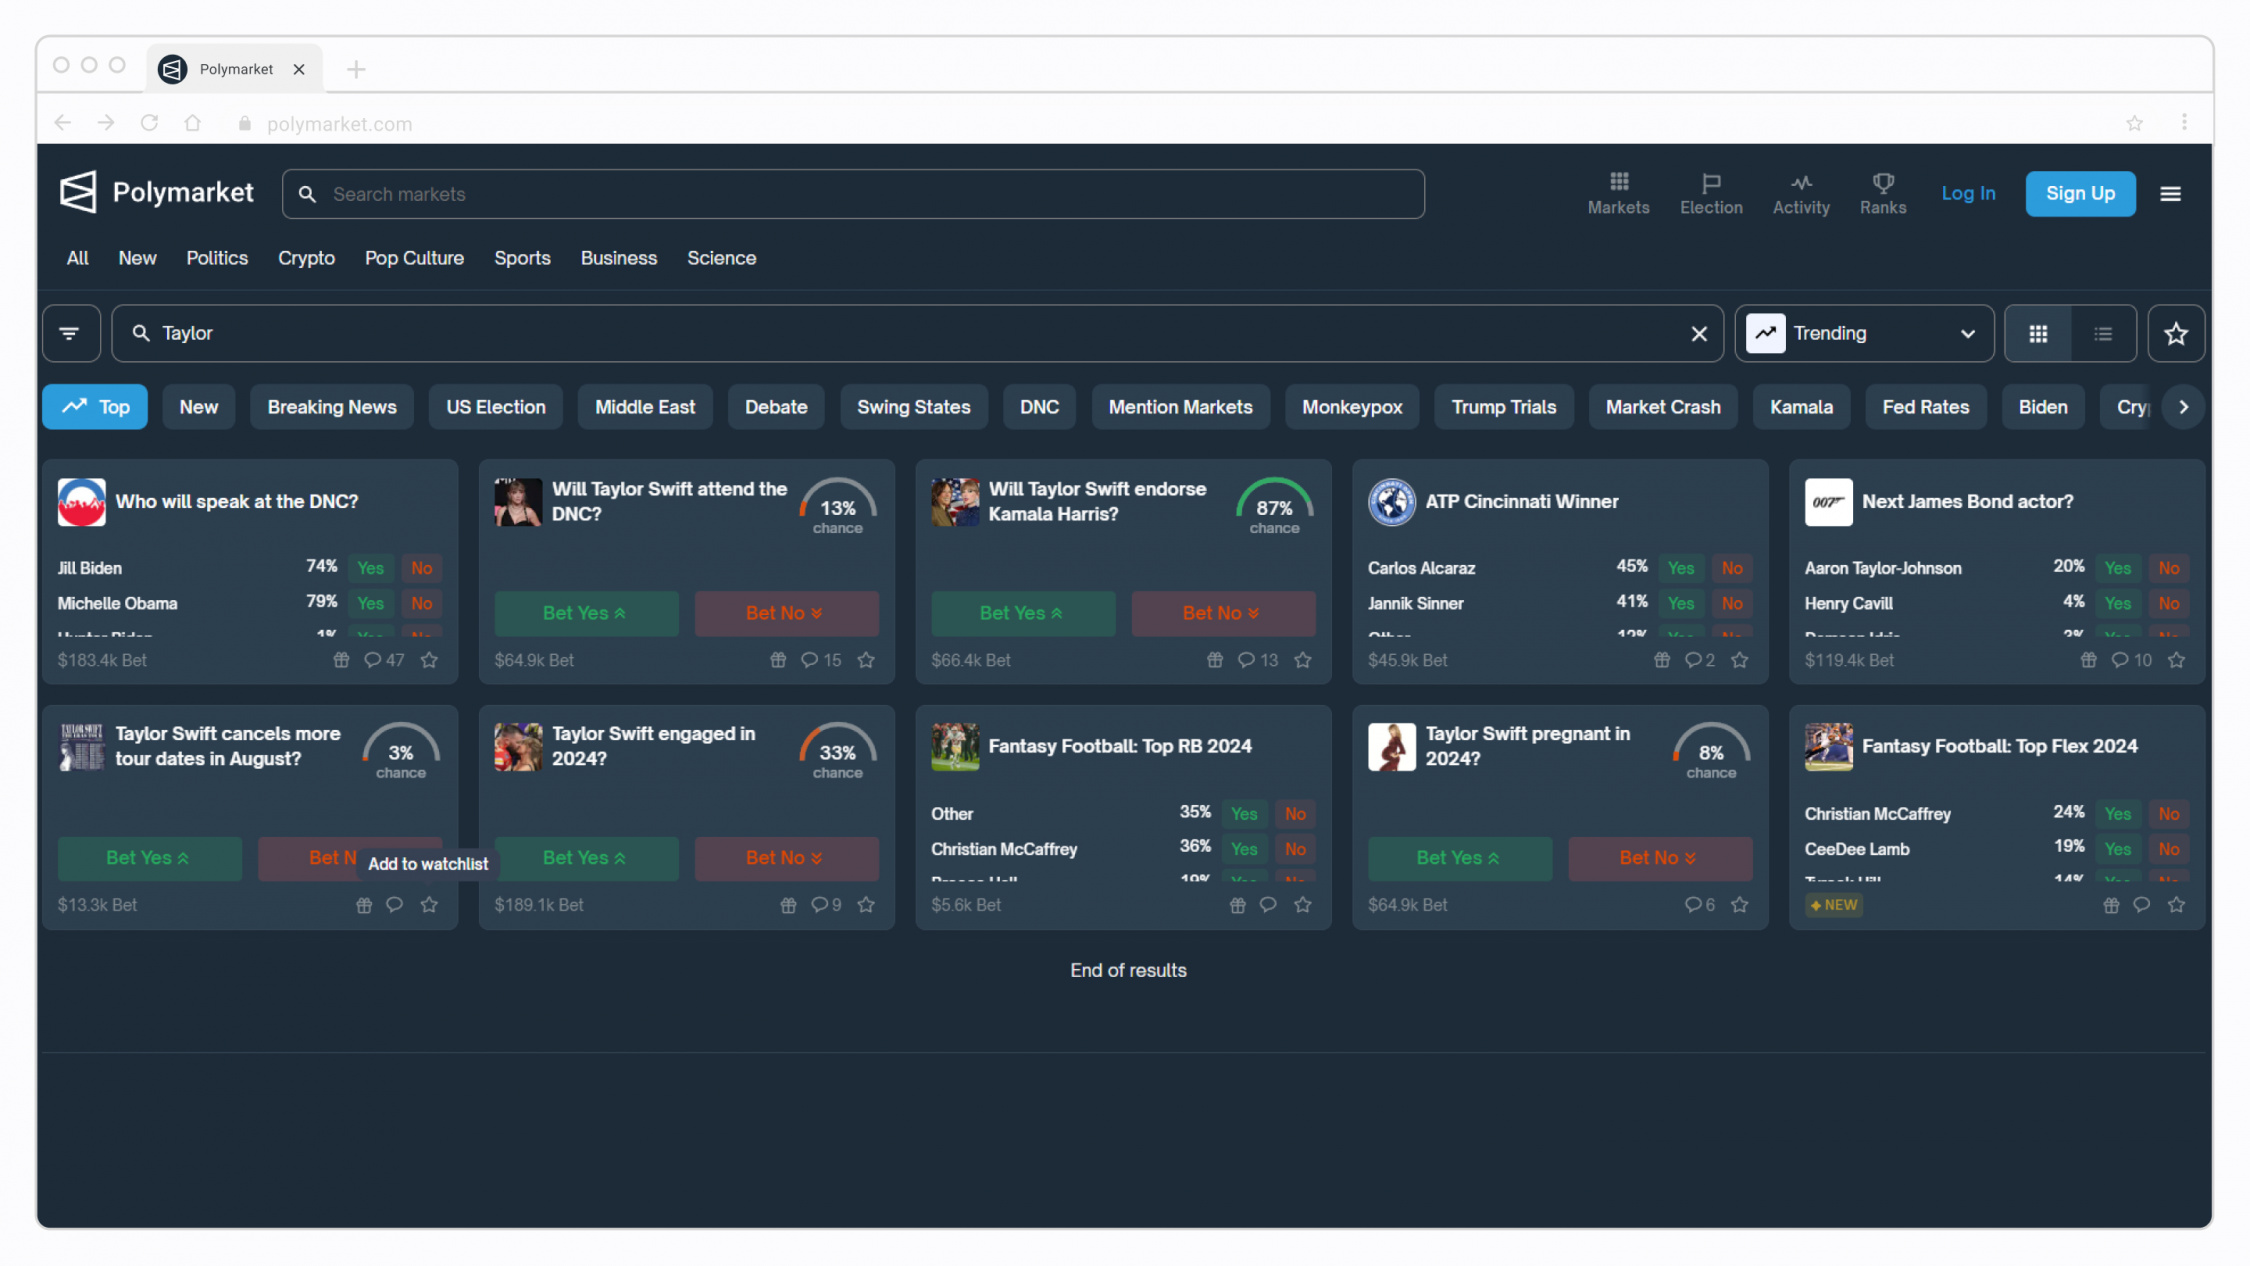
Task: Open comments on Who will speak at DNC
Action: point(384,660)
